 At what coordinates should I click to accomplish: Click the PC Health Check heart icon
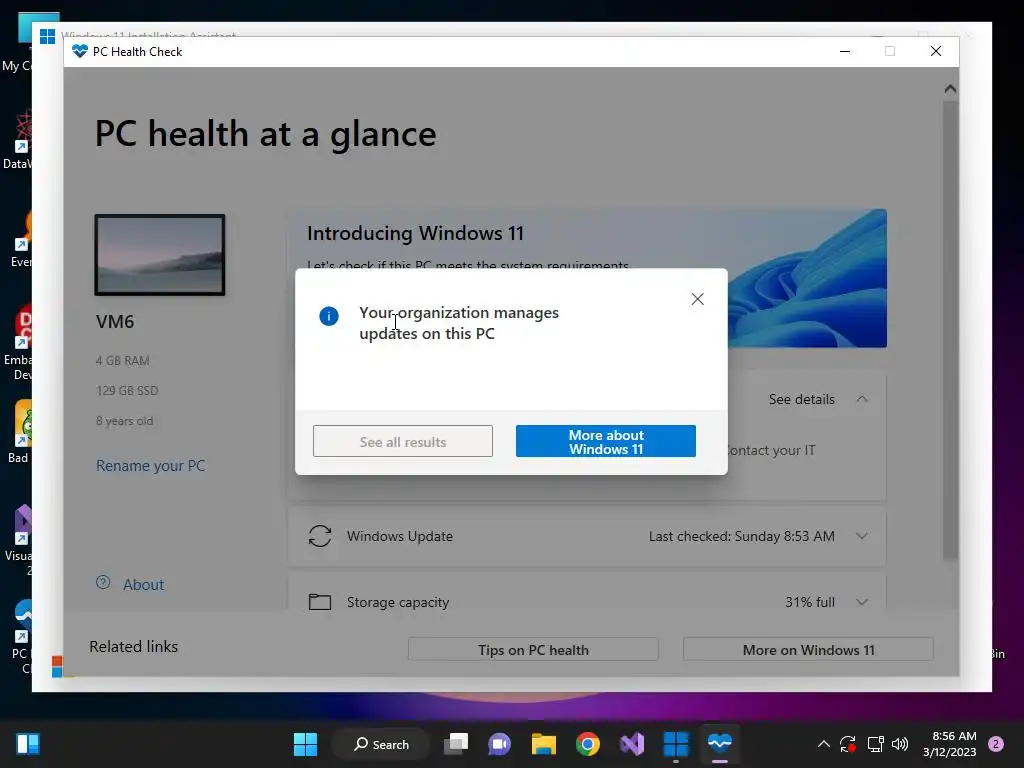[x=80, y=51]
